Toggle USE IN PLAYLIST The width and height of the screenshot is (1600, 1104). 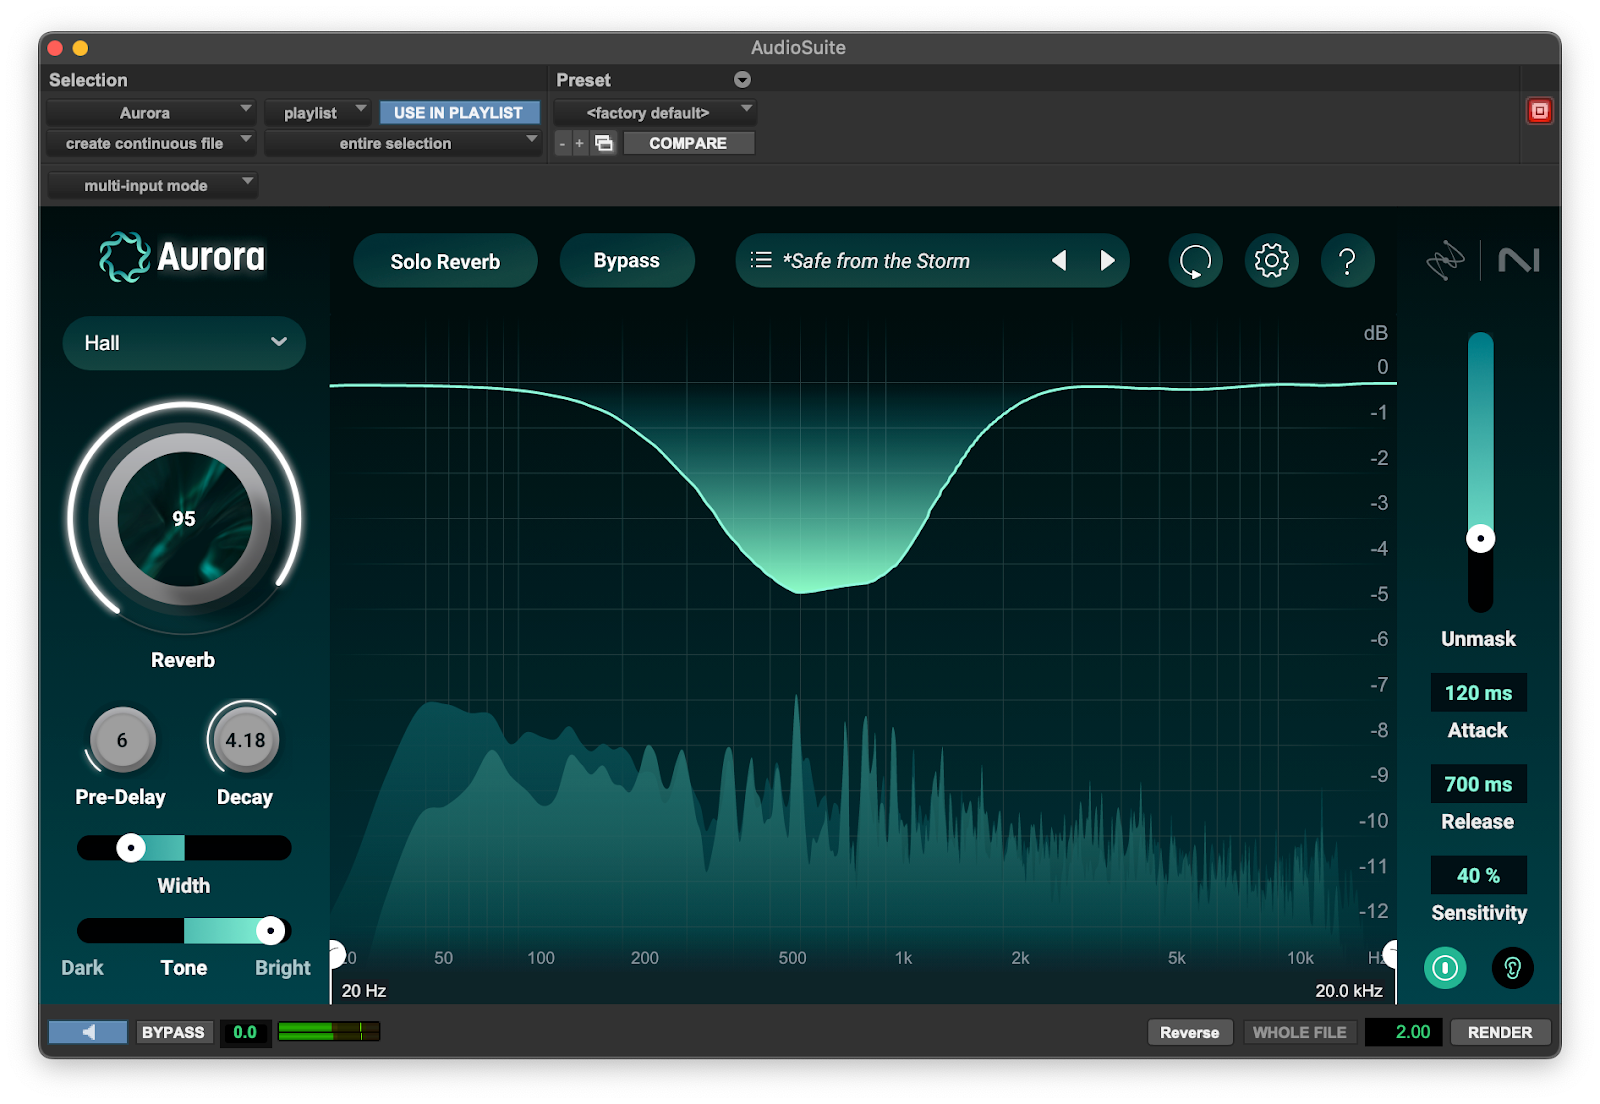point(458,113)
